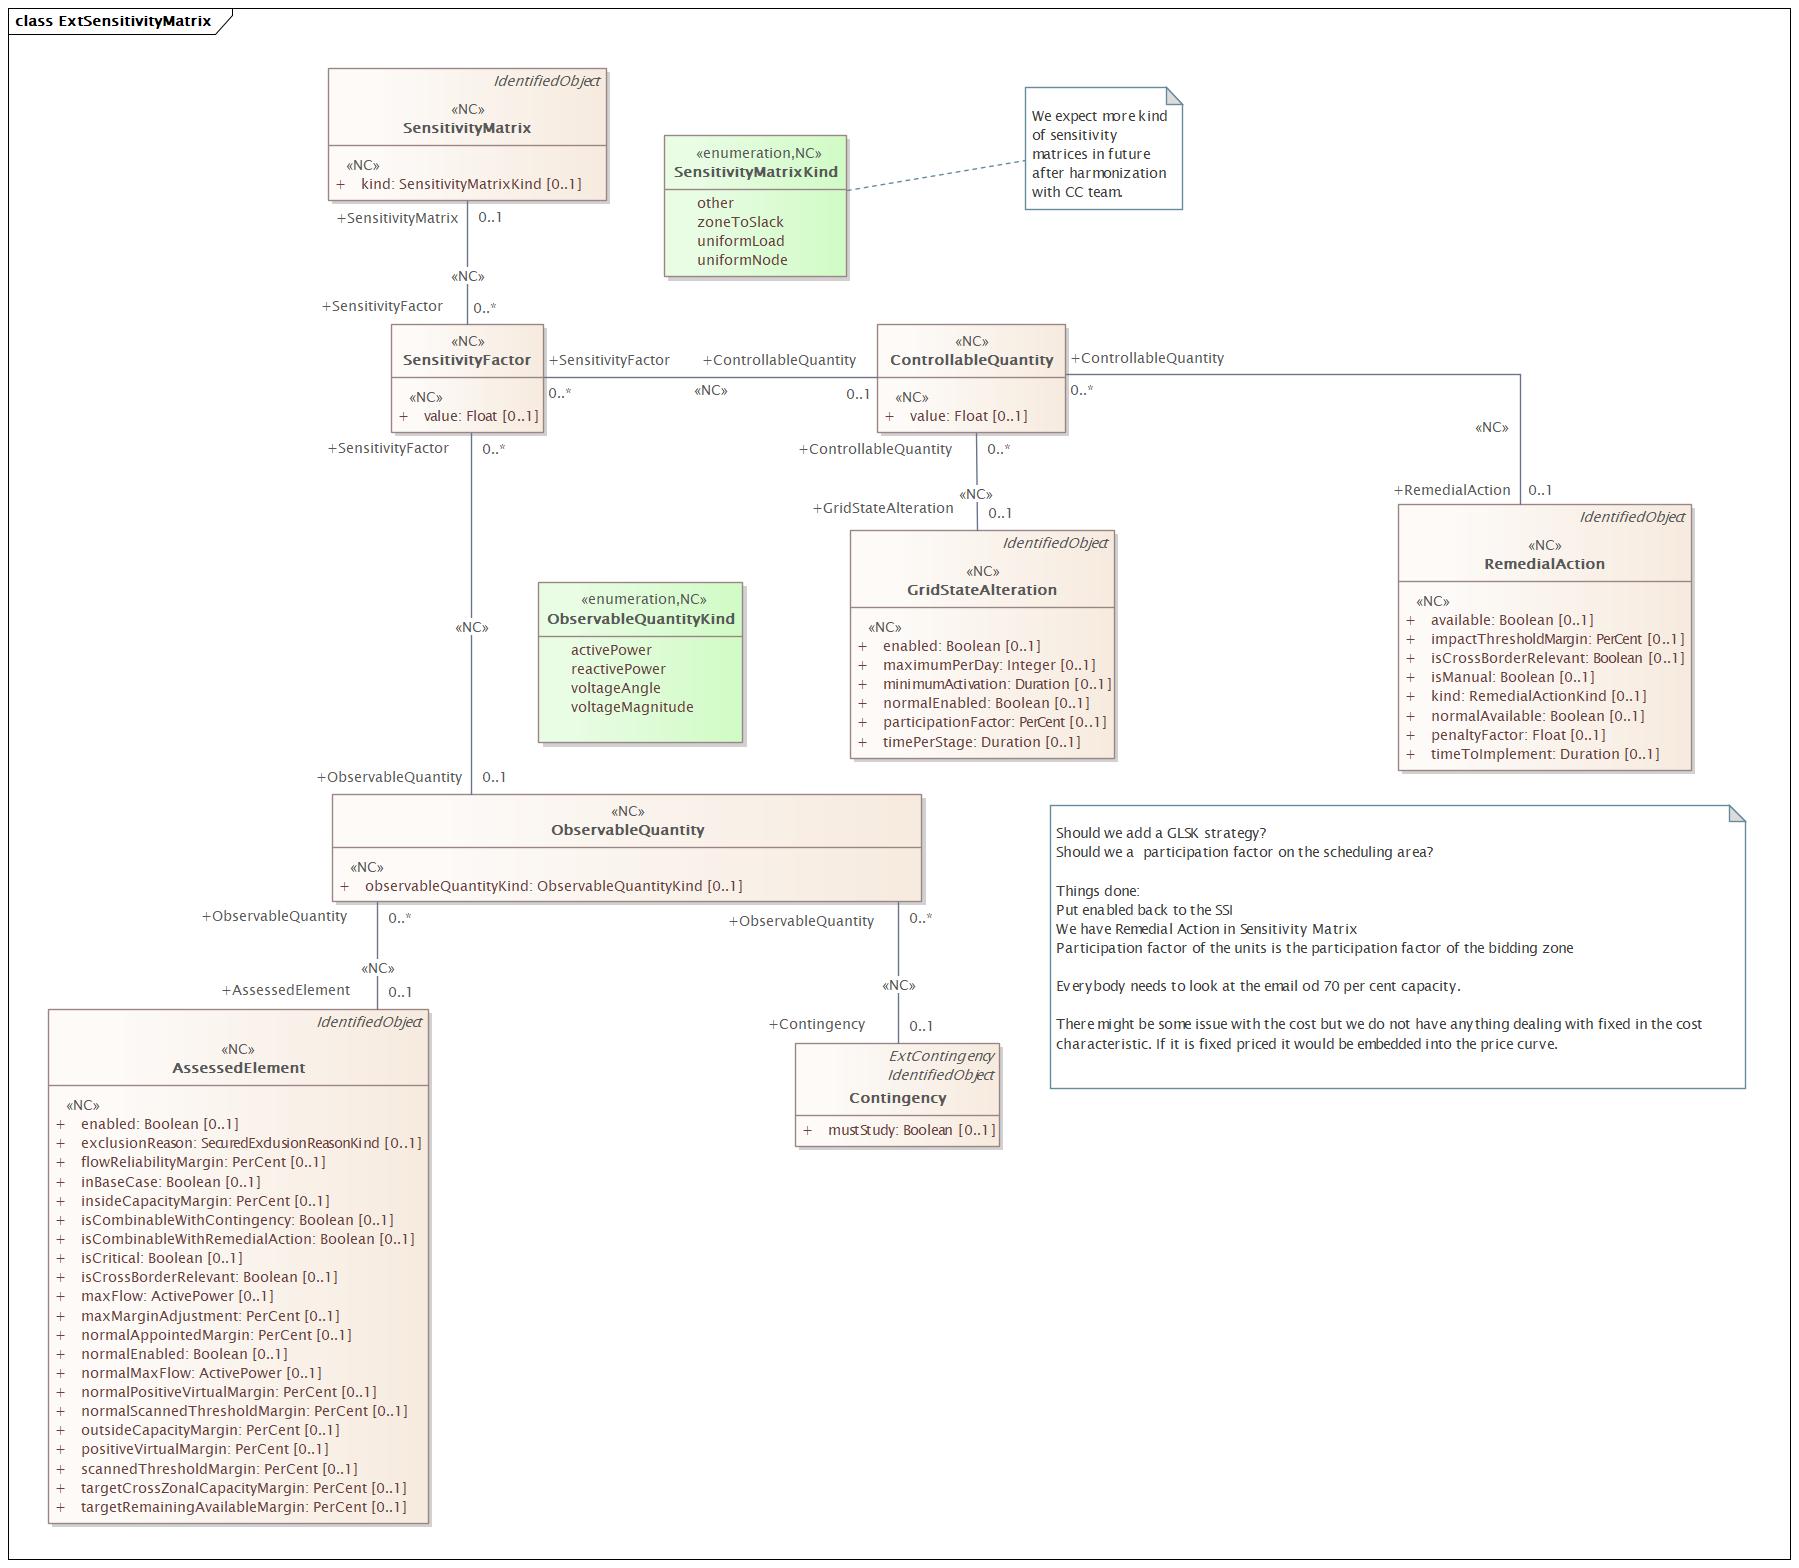Click the 'voltageAngle' enumeration literal
This screenshot has width=1799, height=1568.
pos(615,688)
